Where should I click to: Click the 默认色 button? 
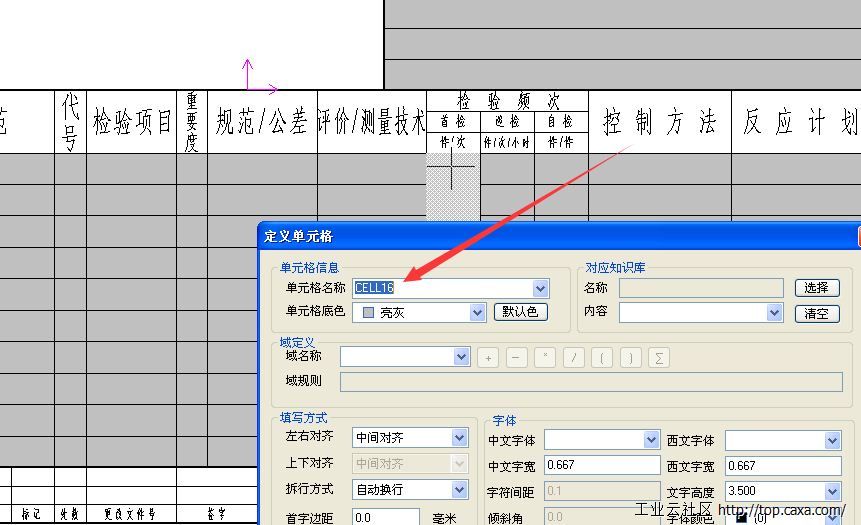click(521, 312)
